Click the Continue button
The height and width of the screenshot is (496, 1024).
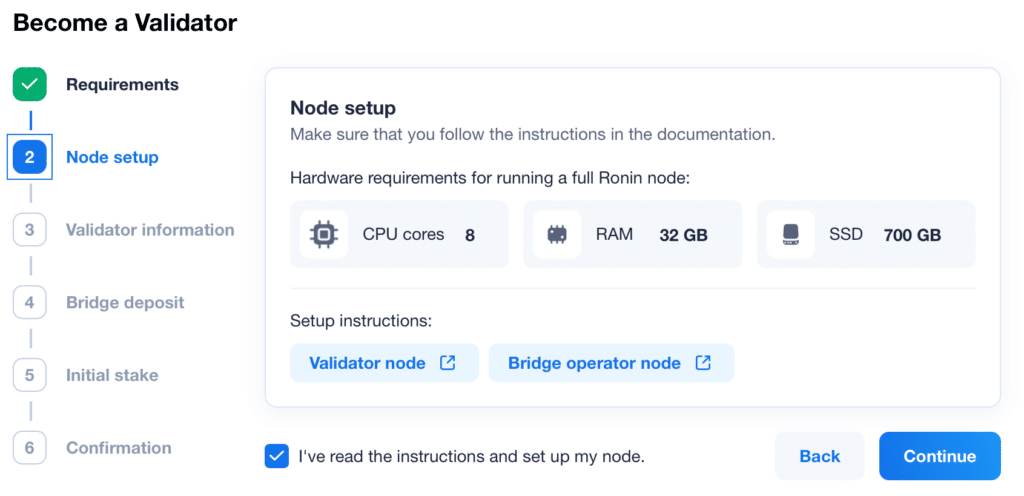(x=940, y=456)
